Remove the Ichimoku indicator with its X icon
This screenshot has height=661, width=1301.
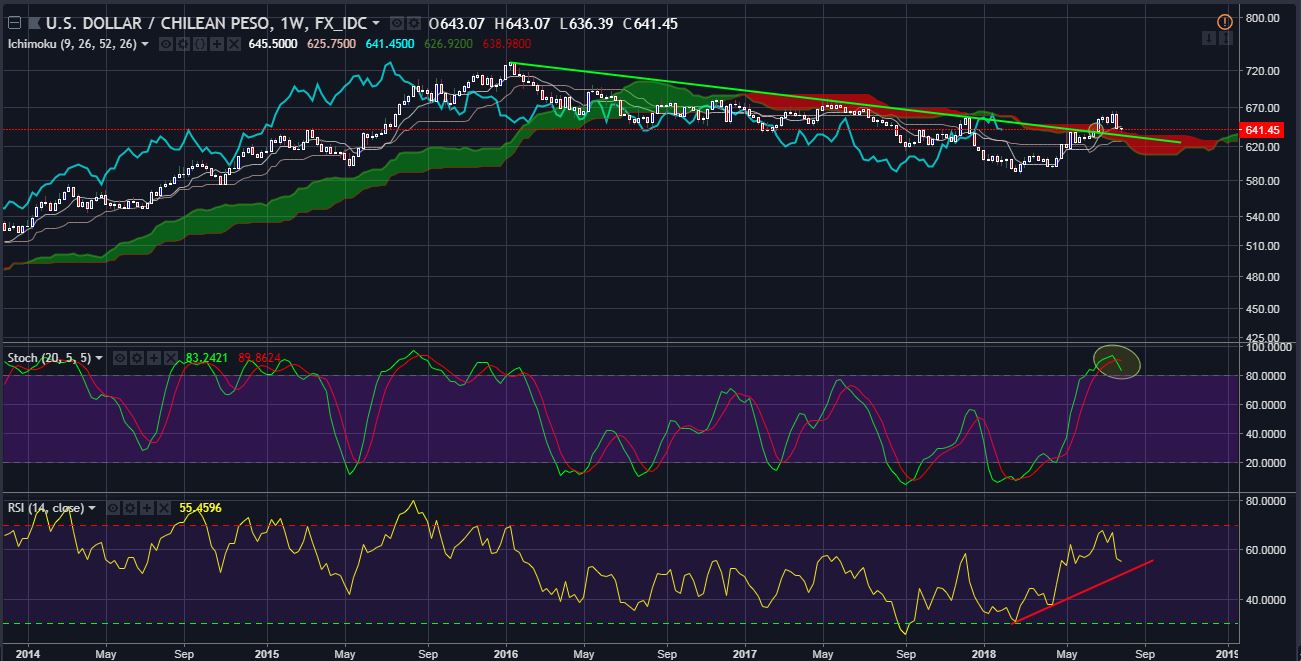click(233, 44)
